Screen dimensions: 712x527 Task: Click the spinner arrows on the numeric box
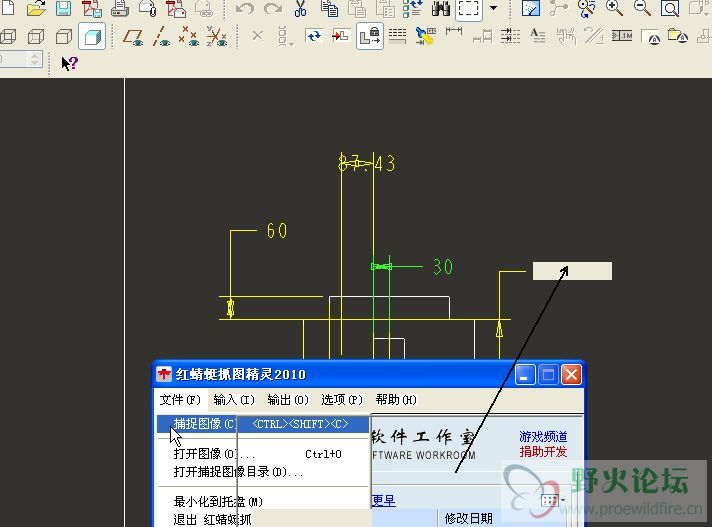(x=34, y=59)
